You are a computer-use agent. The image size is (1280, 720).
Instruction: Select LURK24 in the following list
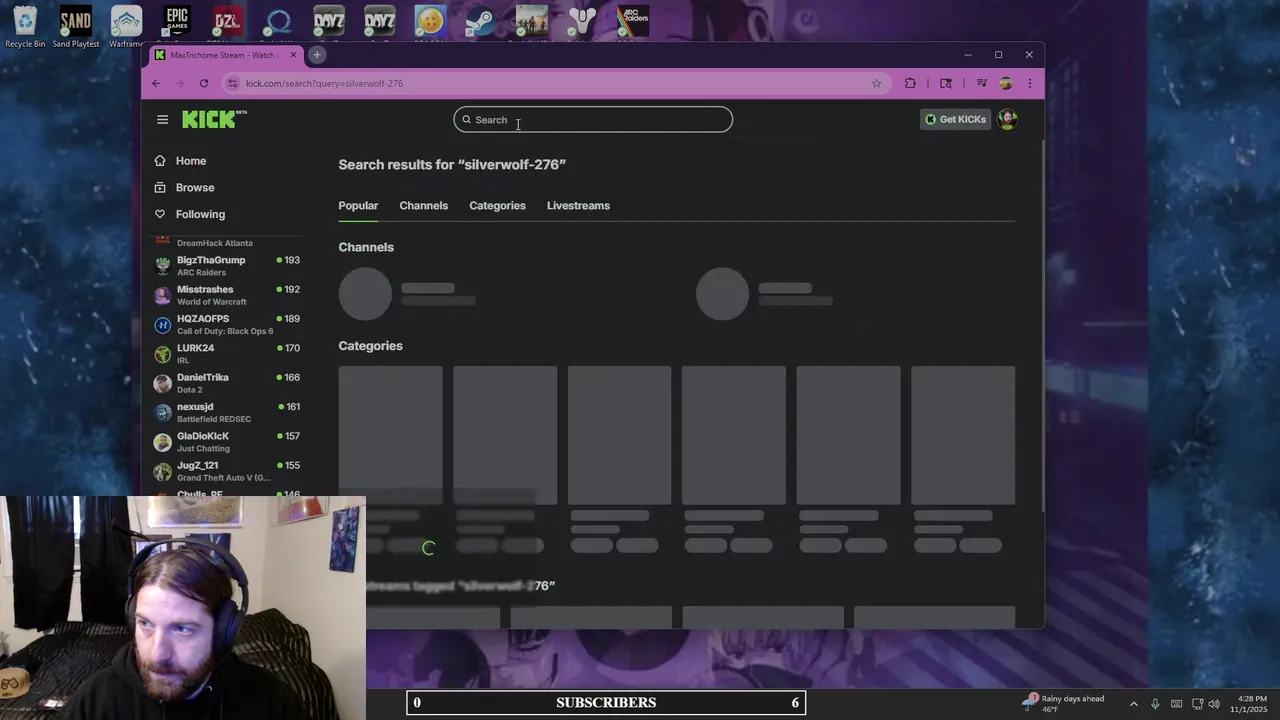coord(228,354)
